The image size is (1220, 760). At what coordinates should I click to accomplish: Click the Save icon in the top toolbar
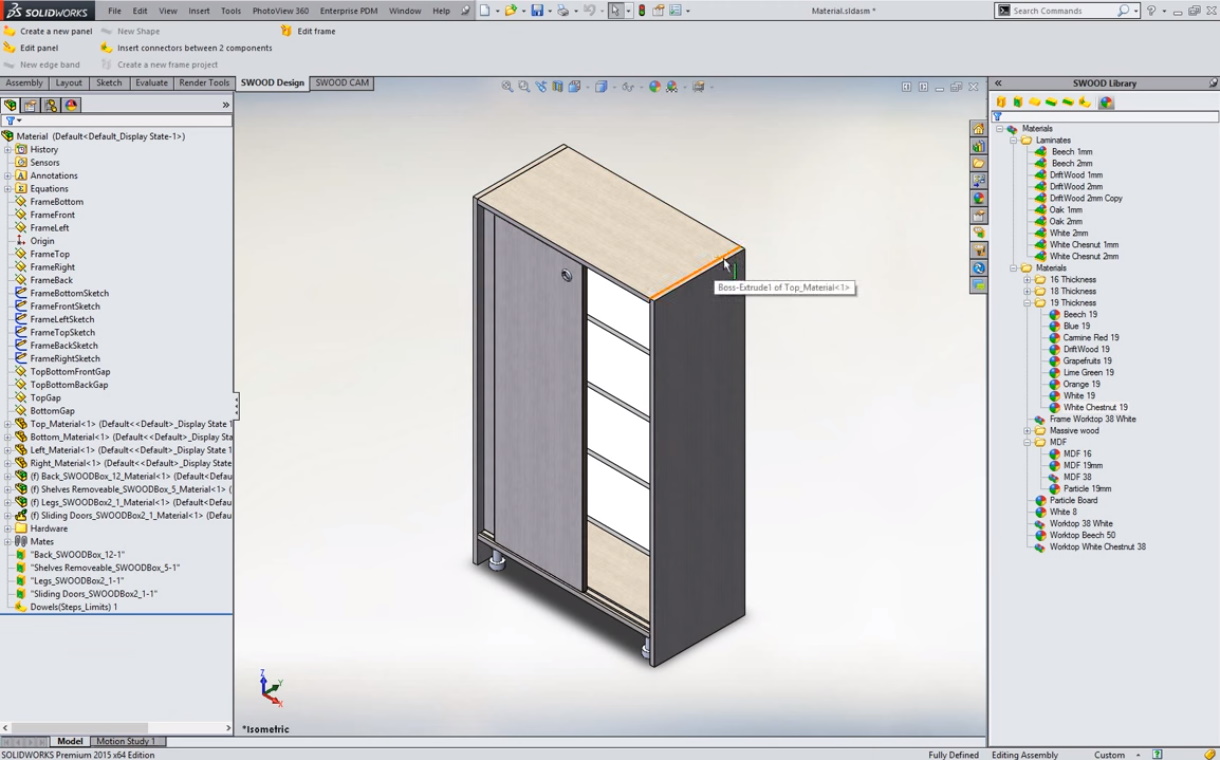537,11
